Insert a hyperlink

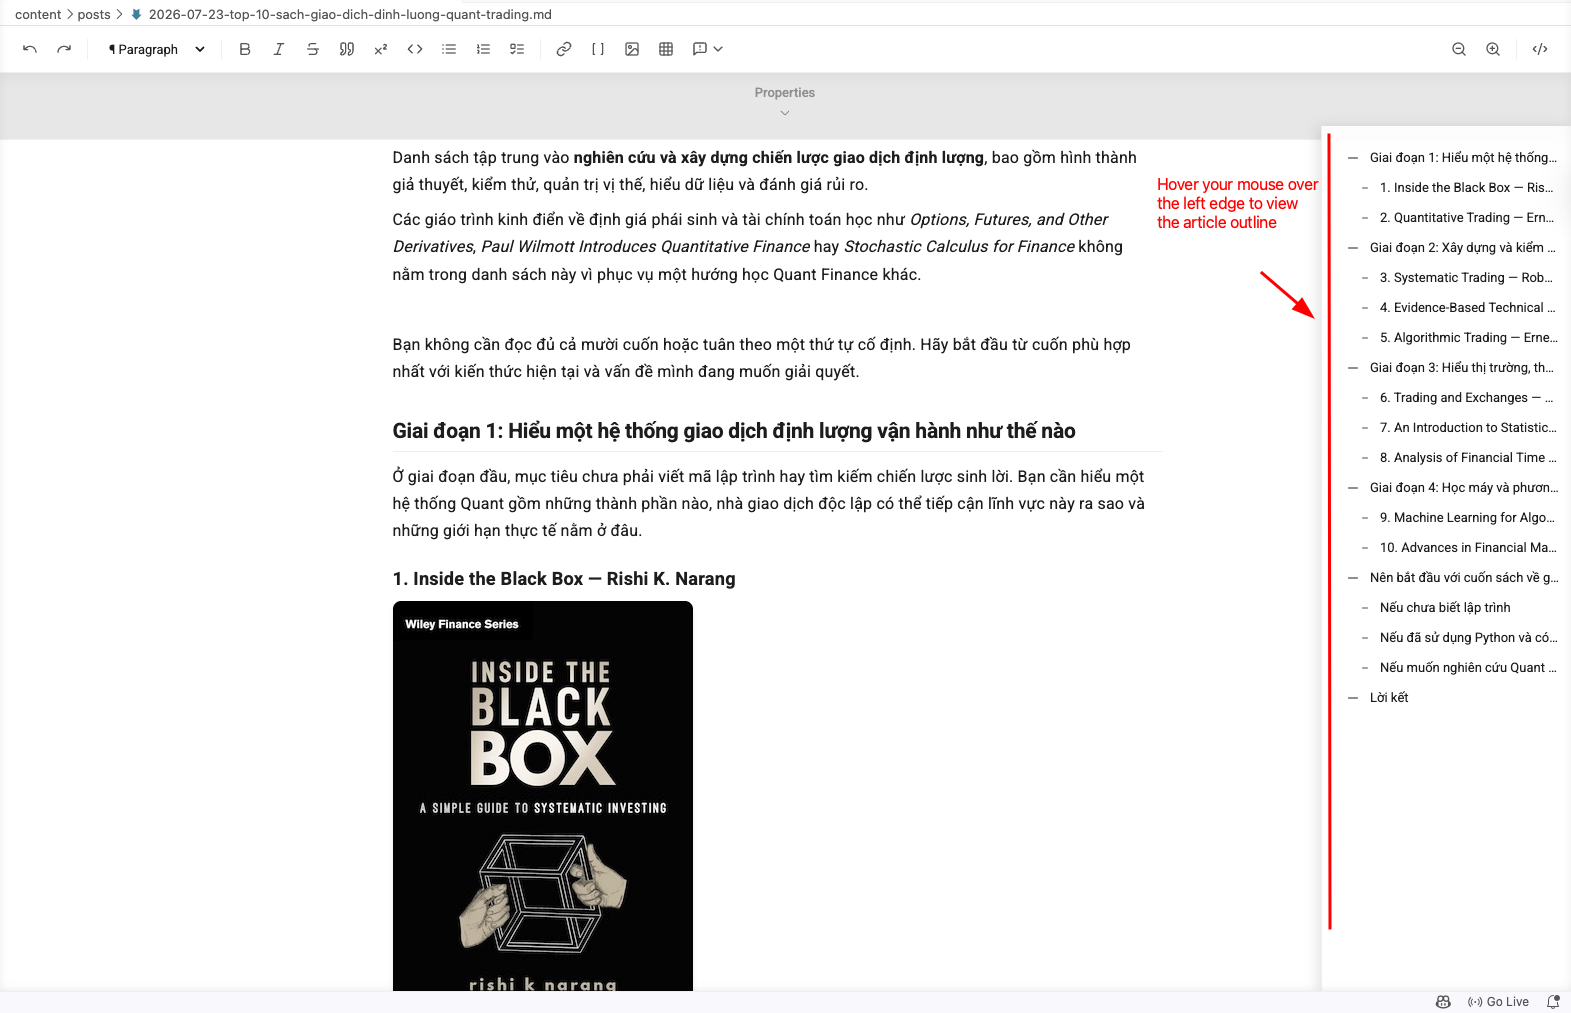pos(564,49)
